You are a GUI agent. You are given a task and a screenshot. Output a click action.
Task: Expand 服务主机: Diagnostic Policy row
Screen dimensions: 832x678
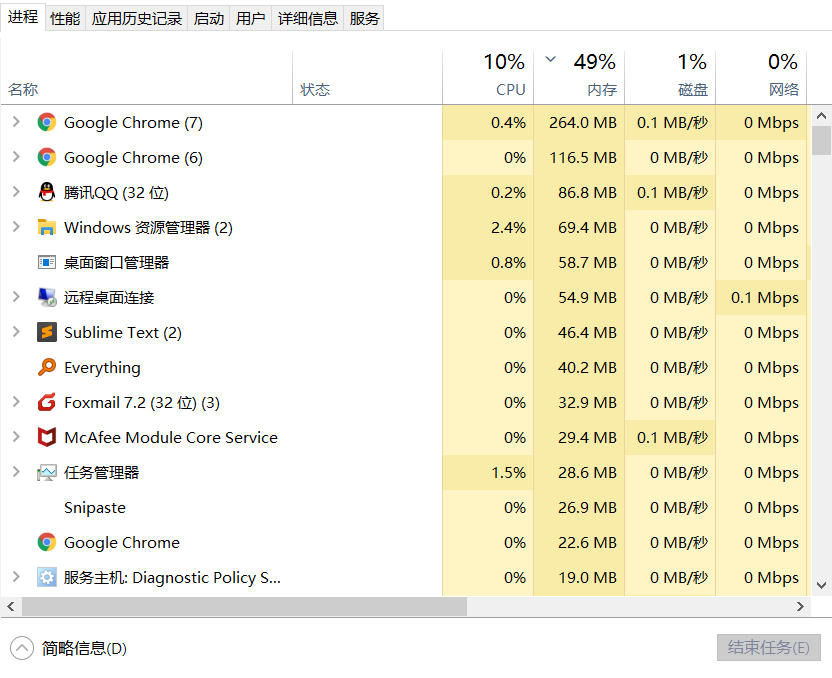16,577
